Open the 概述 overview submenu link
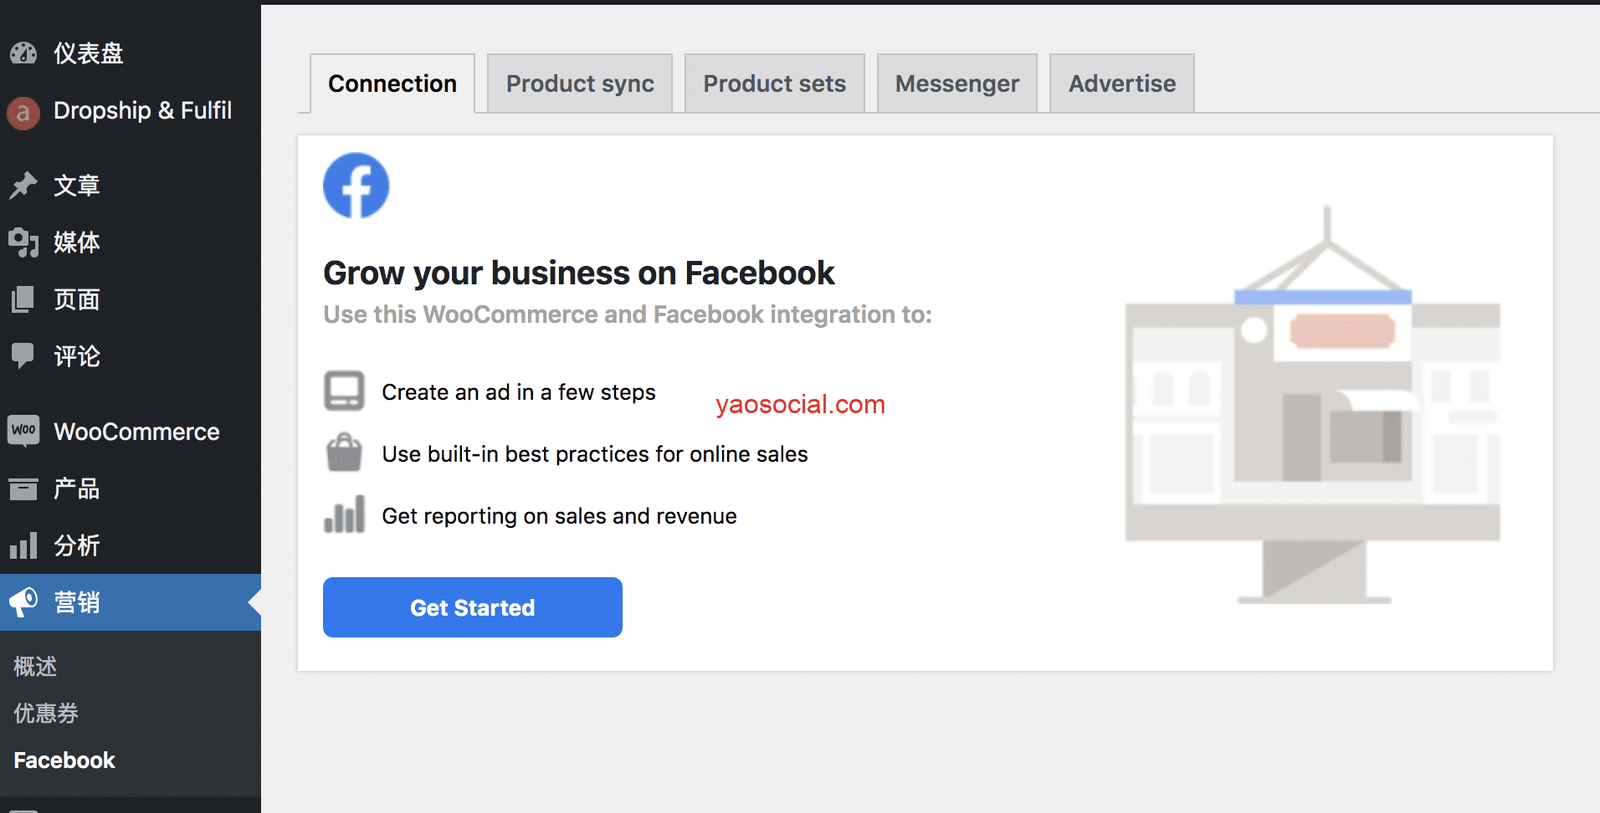The height and width of the screenshot is (813, 1600). 35,666
